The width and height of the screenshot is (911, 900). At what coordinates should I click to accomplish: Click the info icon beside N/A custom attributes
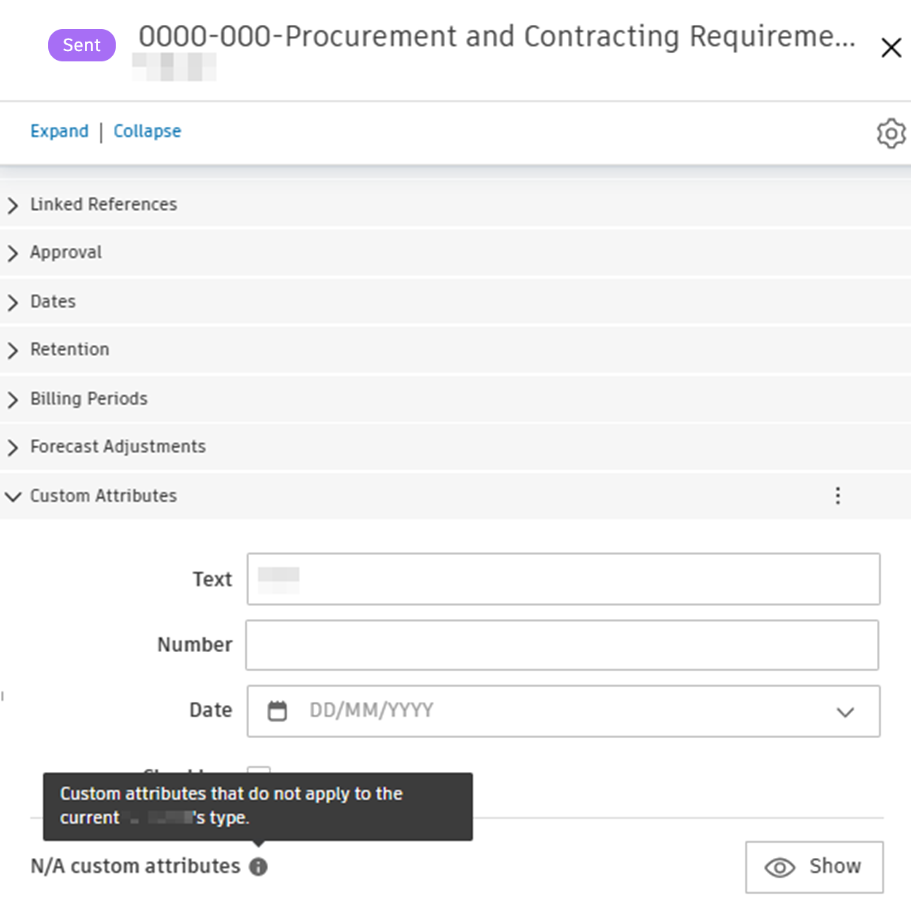pos(258,867)
